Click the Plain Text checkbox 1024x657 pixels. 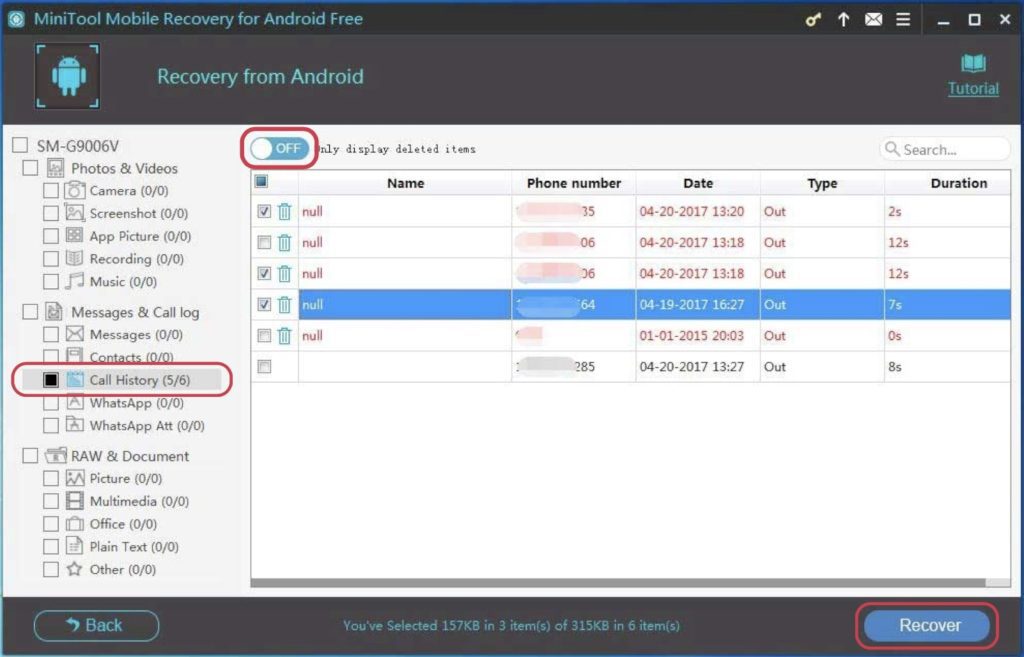(50, 546)
